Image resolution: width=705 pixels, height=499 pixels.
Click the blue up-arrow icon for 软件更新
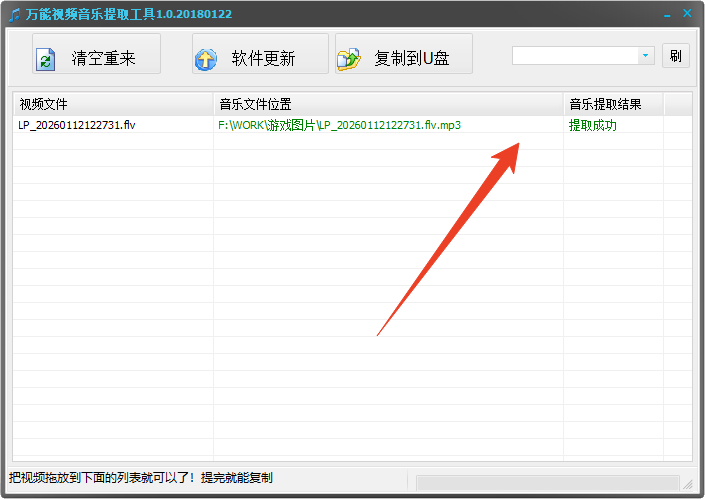206,59
